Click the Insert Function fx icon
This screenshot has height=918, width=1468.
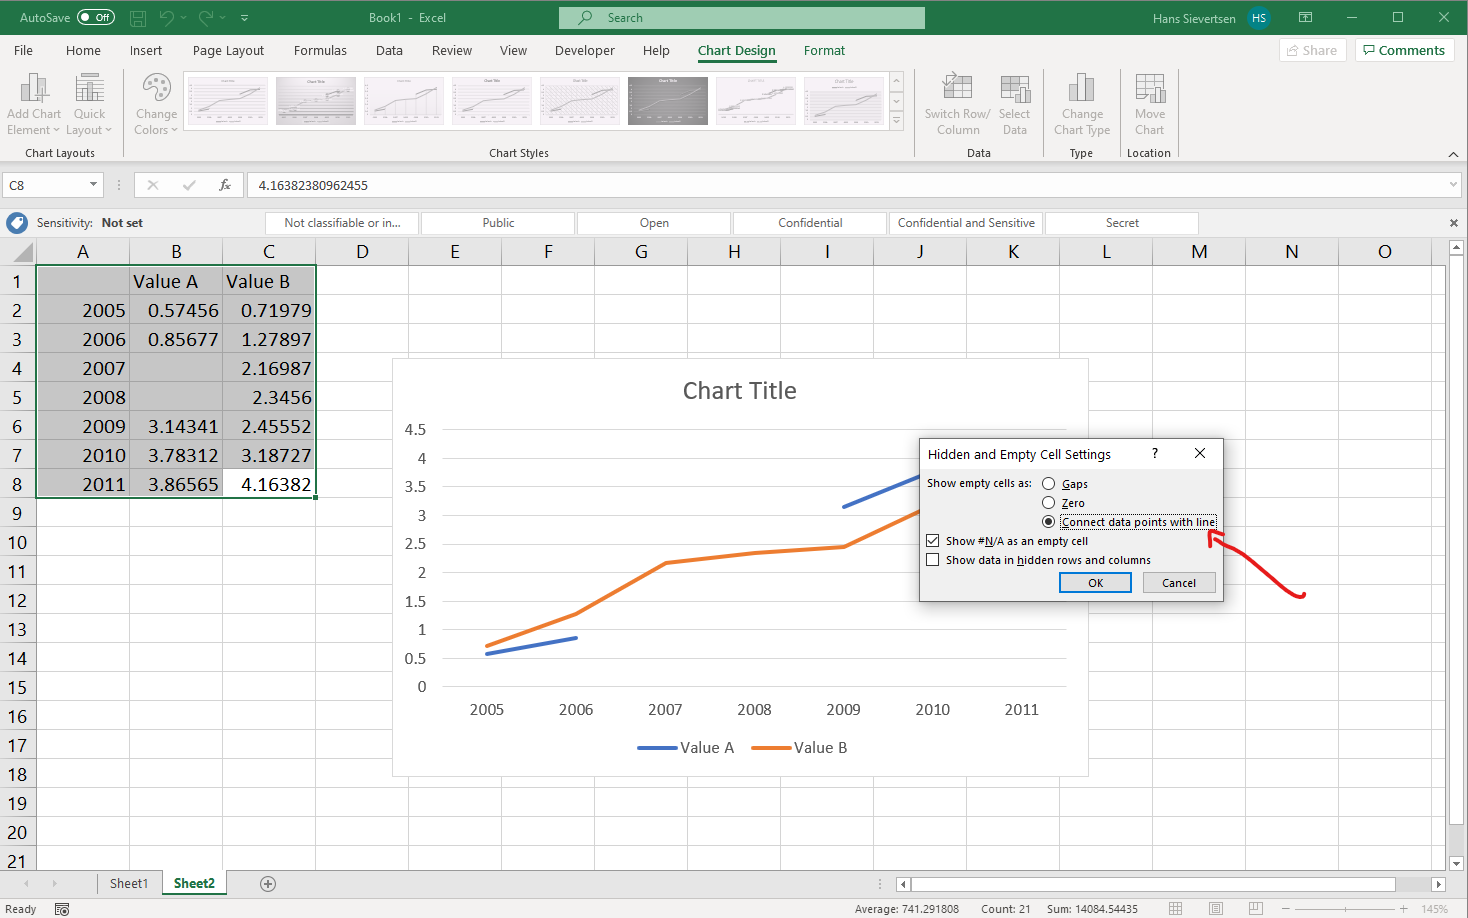[x=225, y=185]
